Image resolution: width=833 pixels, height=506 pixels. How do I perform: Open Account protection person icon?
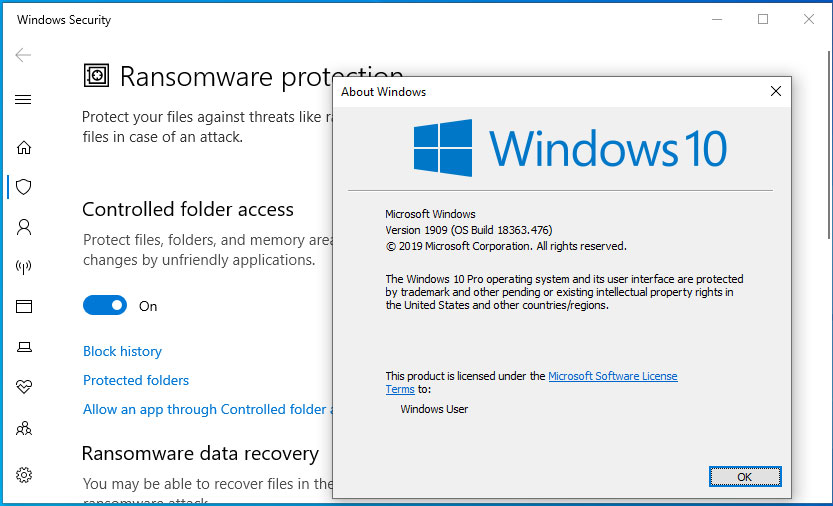[x=24, y=227]
